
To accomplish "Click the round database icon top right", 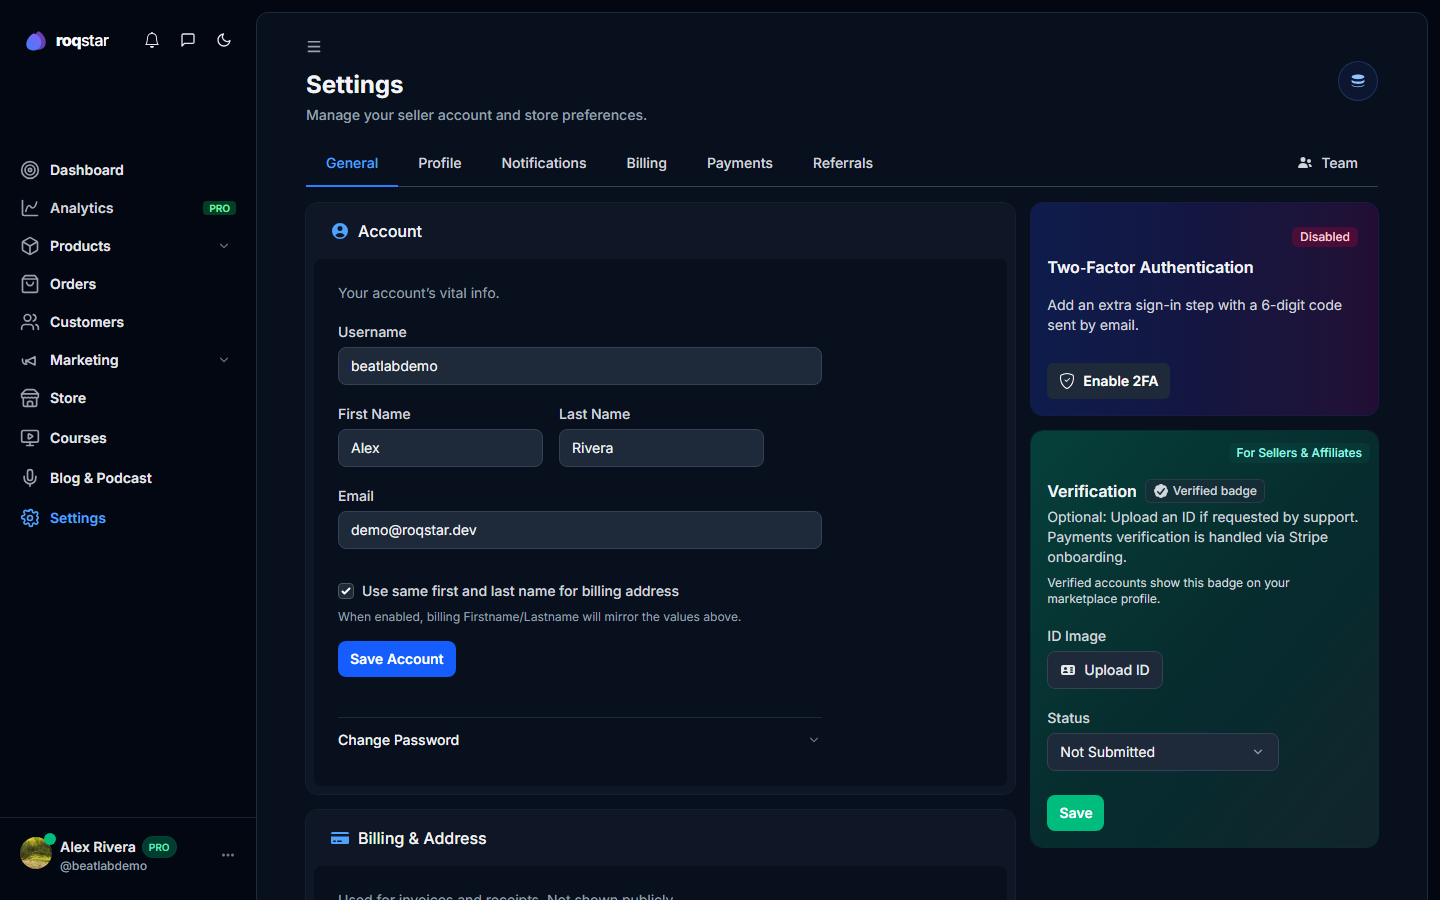I will 1358,81.
